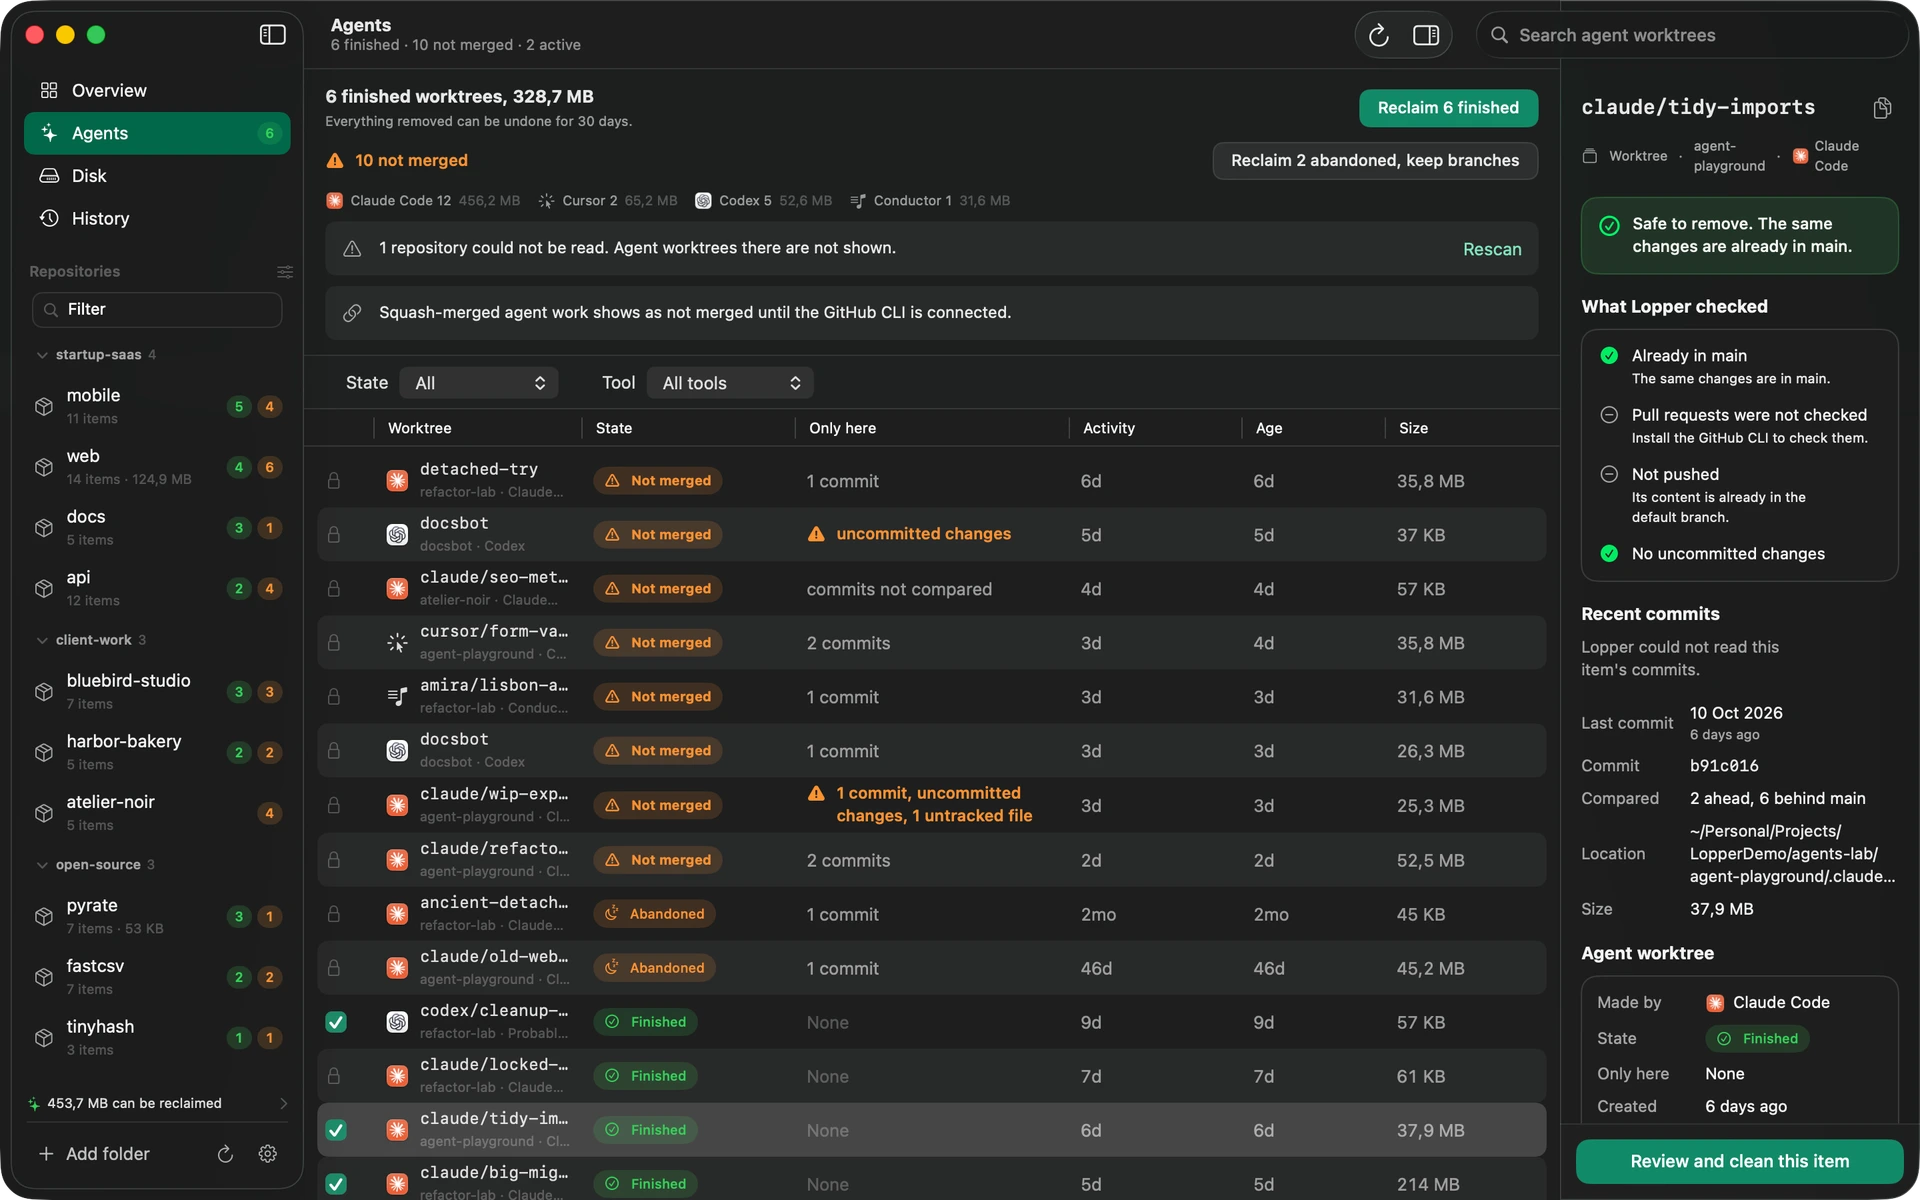
Task: Open the Tool filter dropdown
Action: pos(730,383)
